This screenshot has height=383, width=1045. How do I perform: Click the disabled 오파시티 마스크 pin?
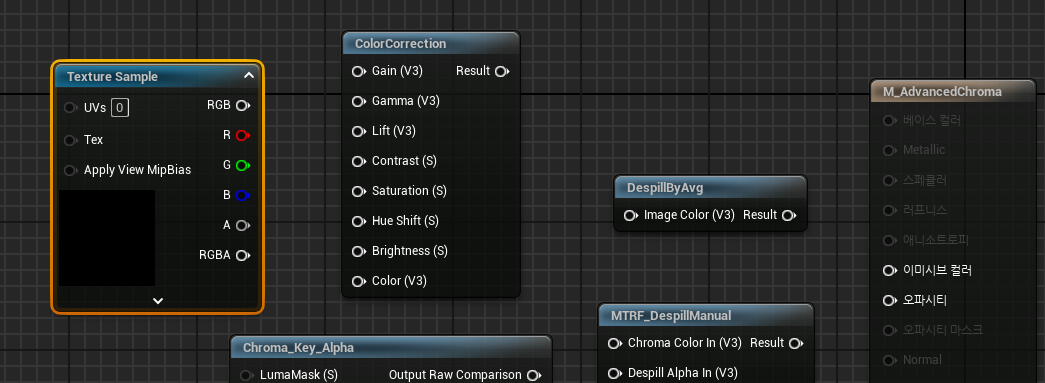point(889,330)
